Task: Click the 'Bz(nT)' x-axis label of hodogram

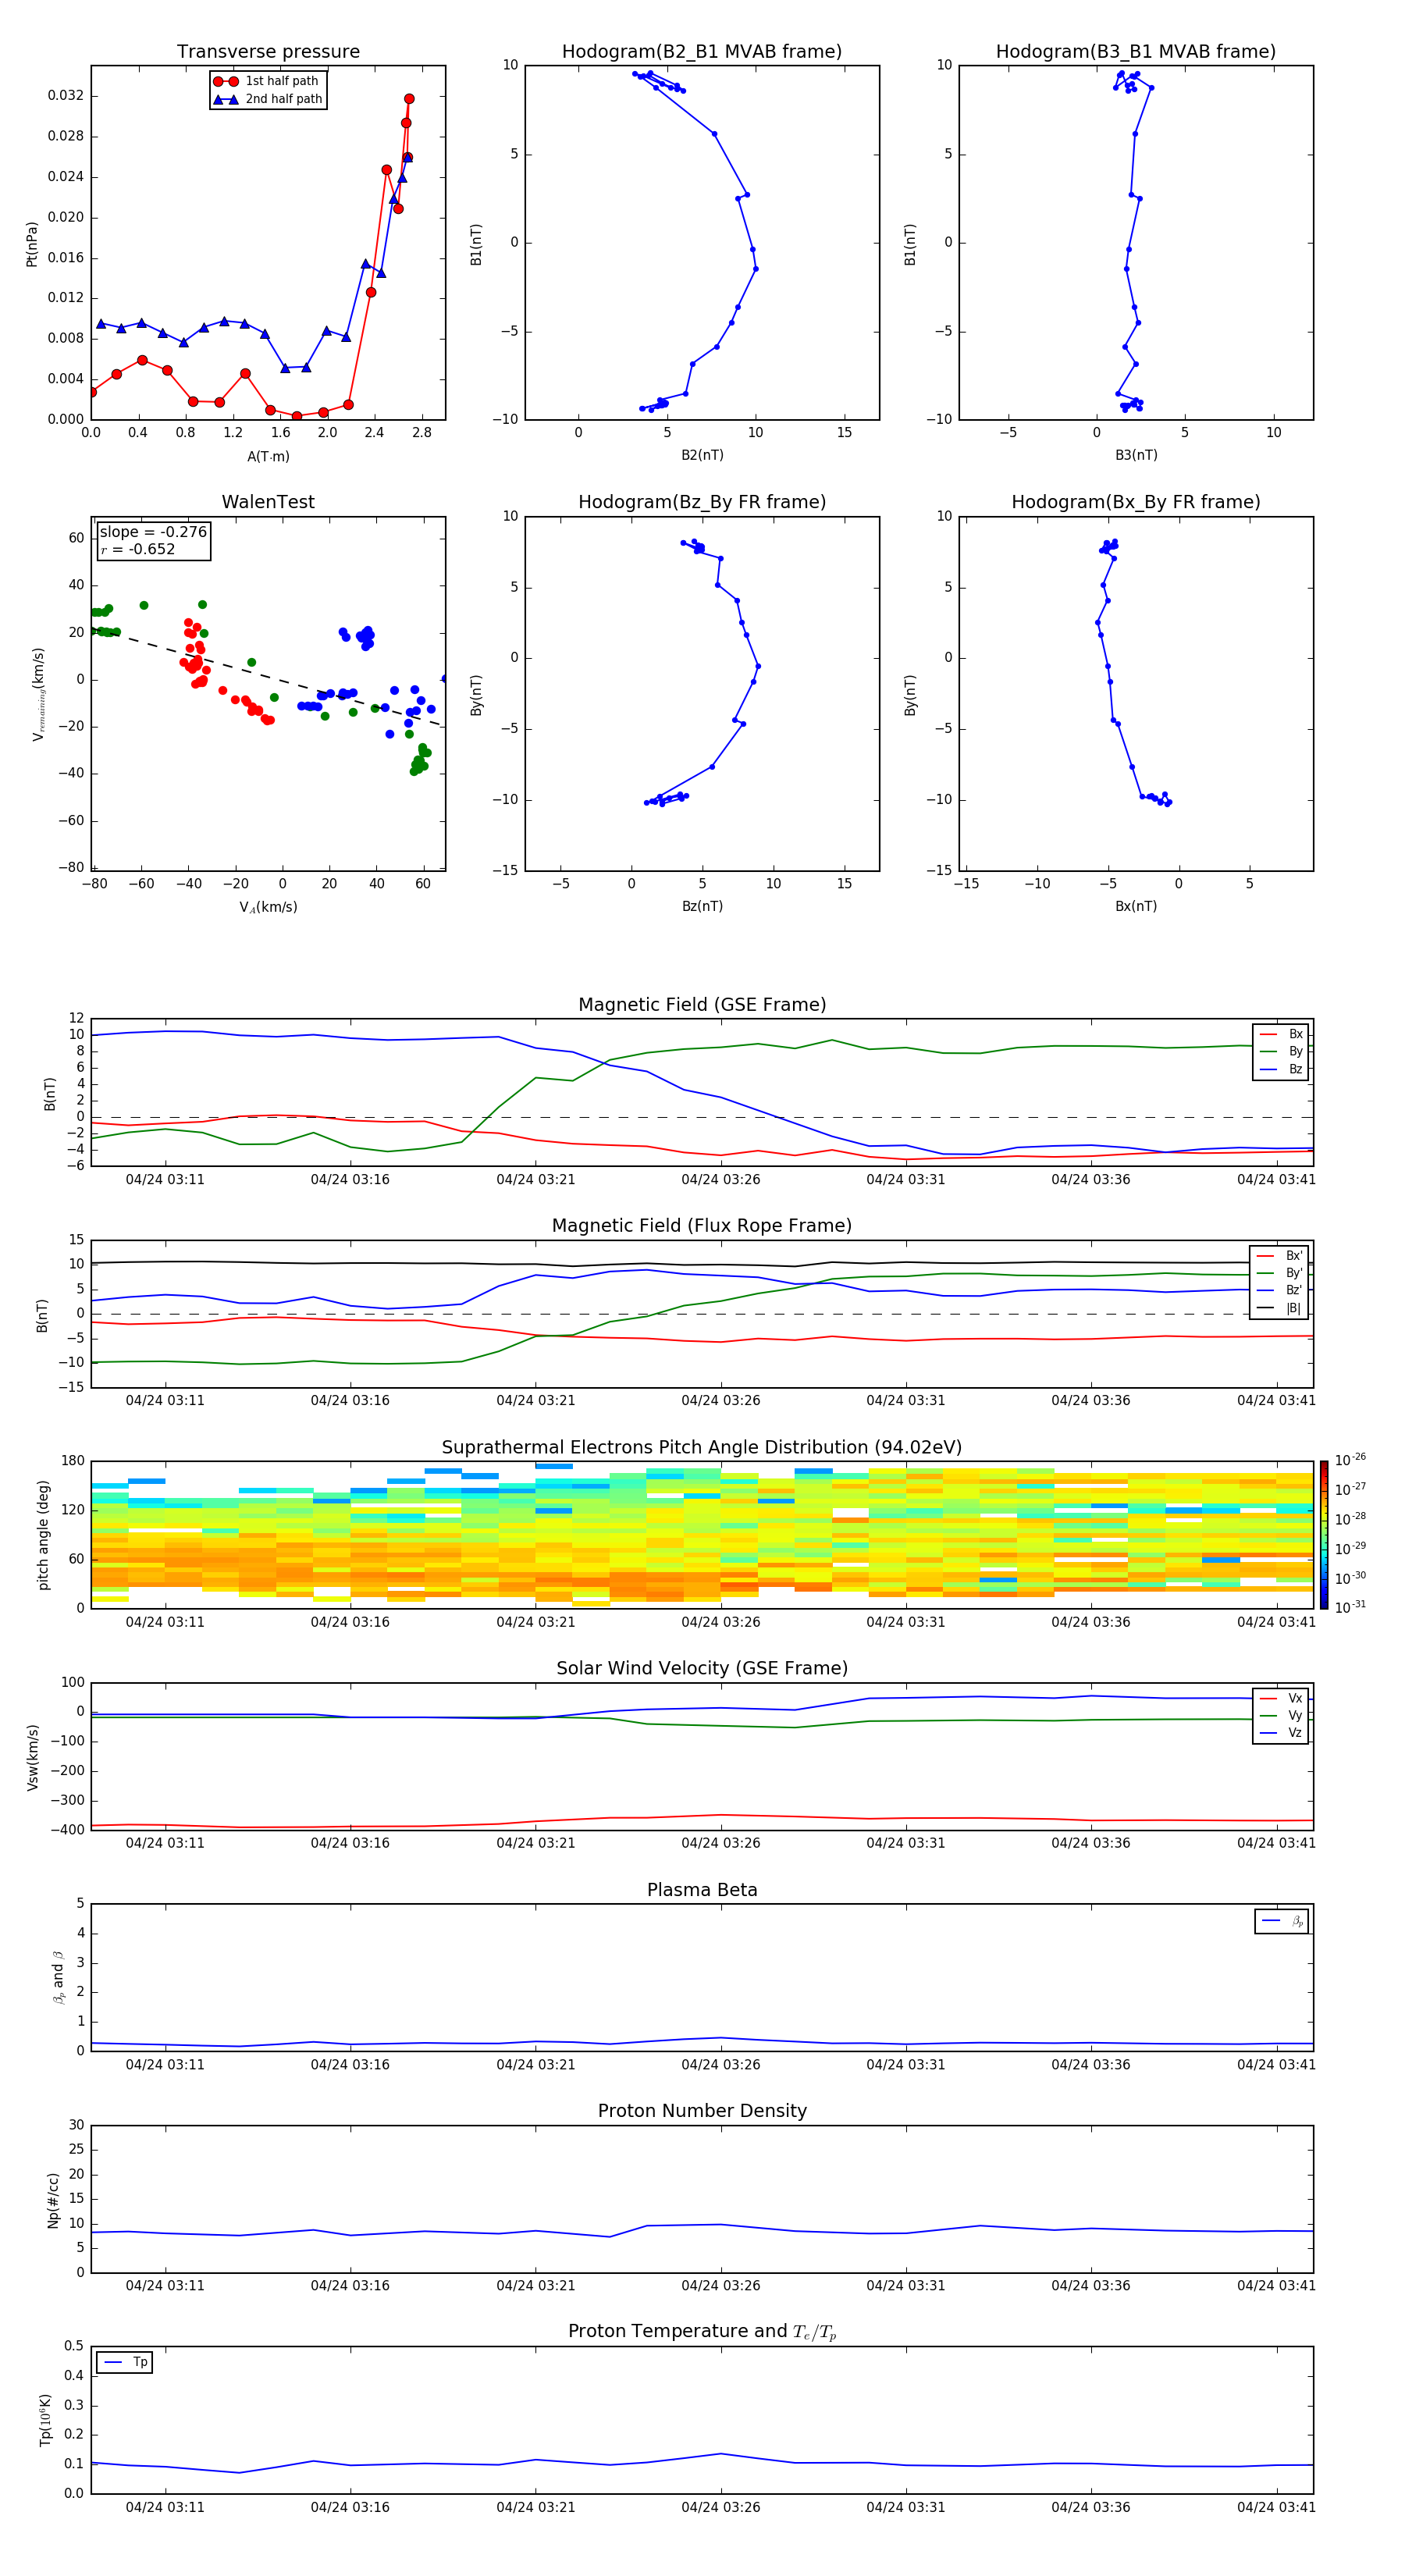Action: [702, 906]
